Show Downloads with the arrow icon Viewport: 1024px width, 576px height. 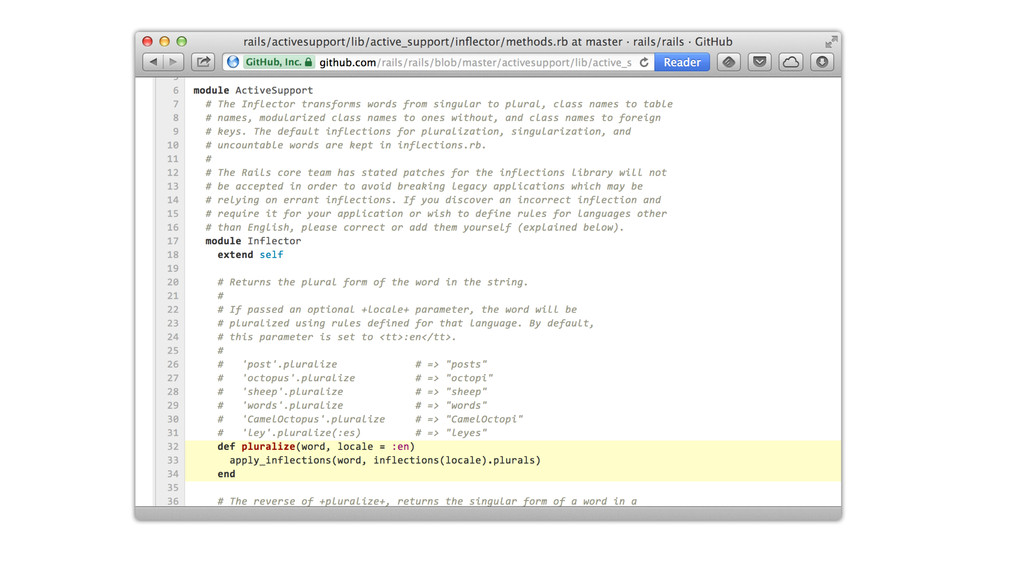pyautogui.click(x=822, y=62)
